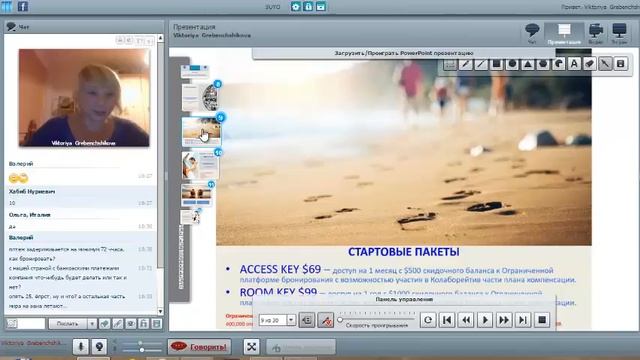Switch to the Presentation tab
640x360 pixels.
(x=564, y=33)
